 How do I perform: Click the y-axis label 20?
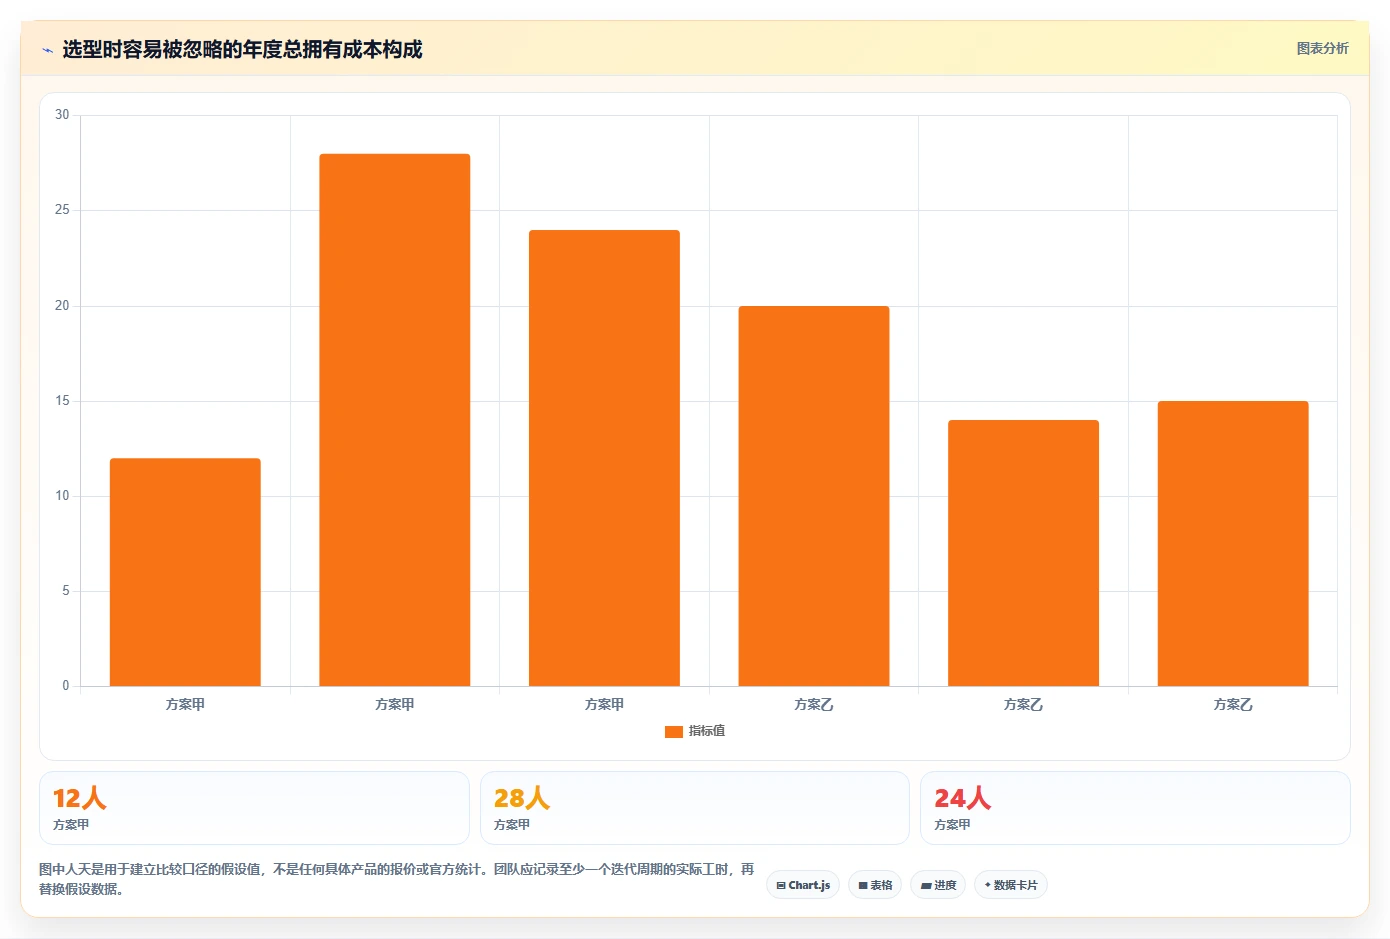pyautogui.click(x=62, y=306)
